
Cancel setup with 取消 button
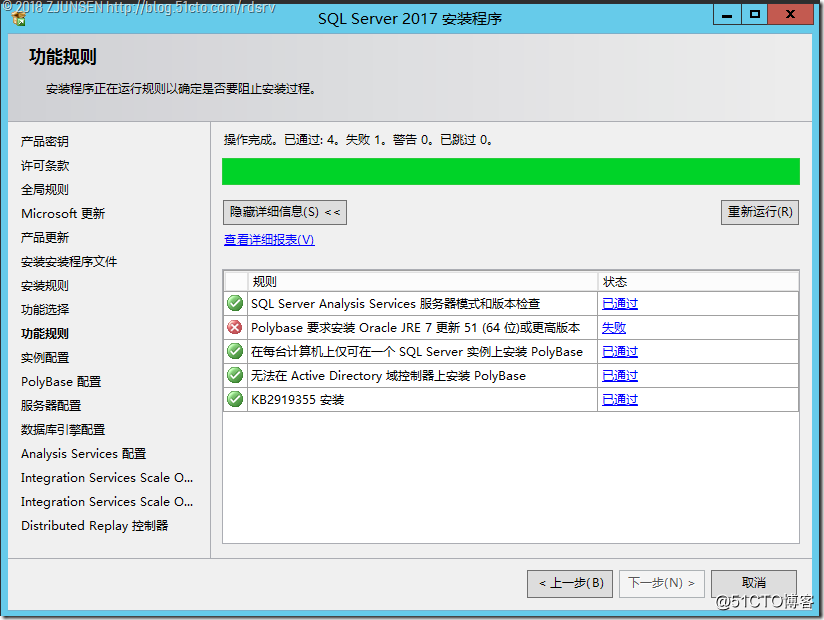(754, 583)
